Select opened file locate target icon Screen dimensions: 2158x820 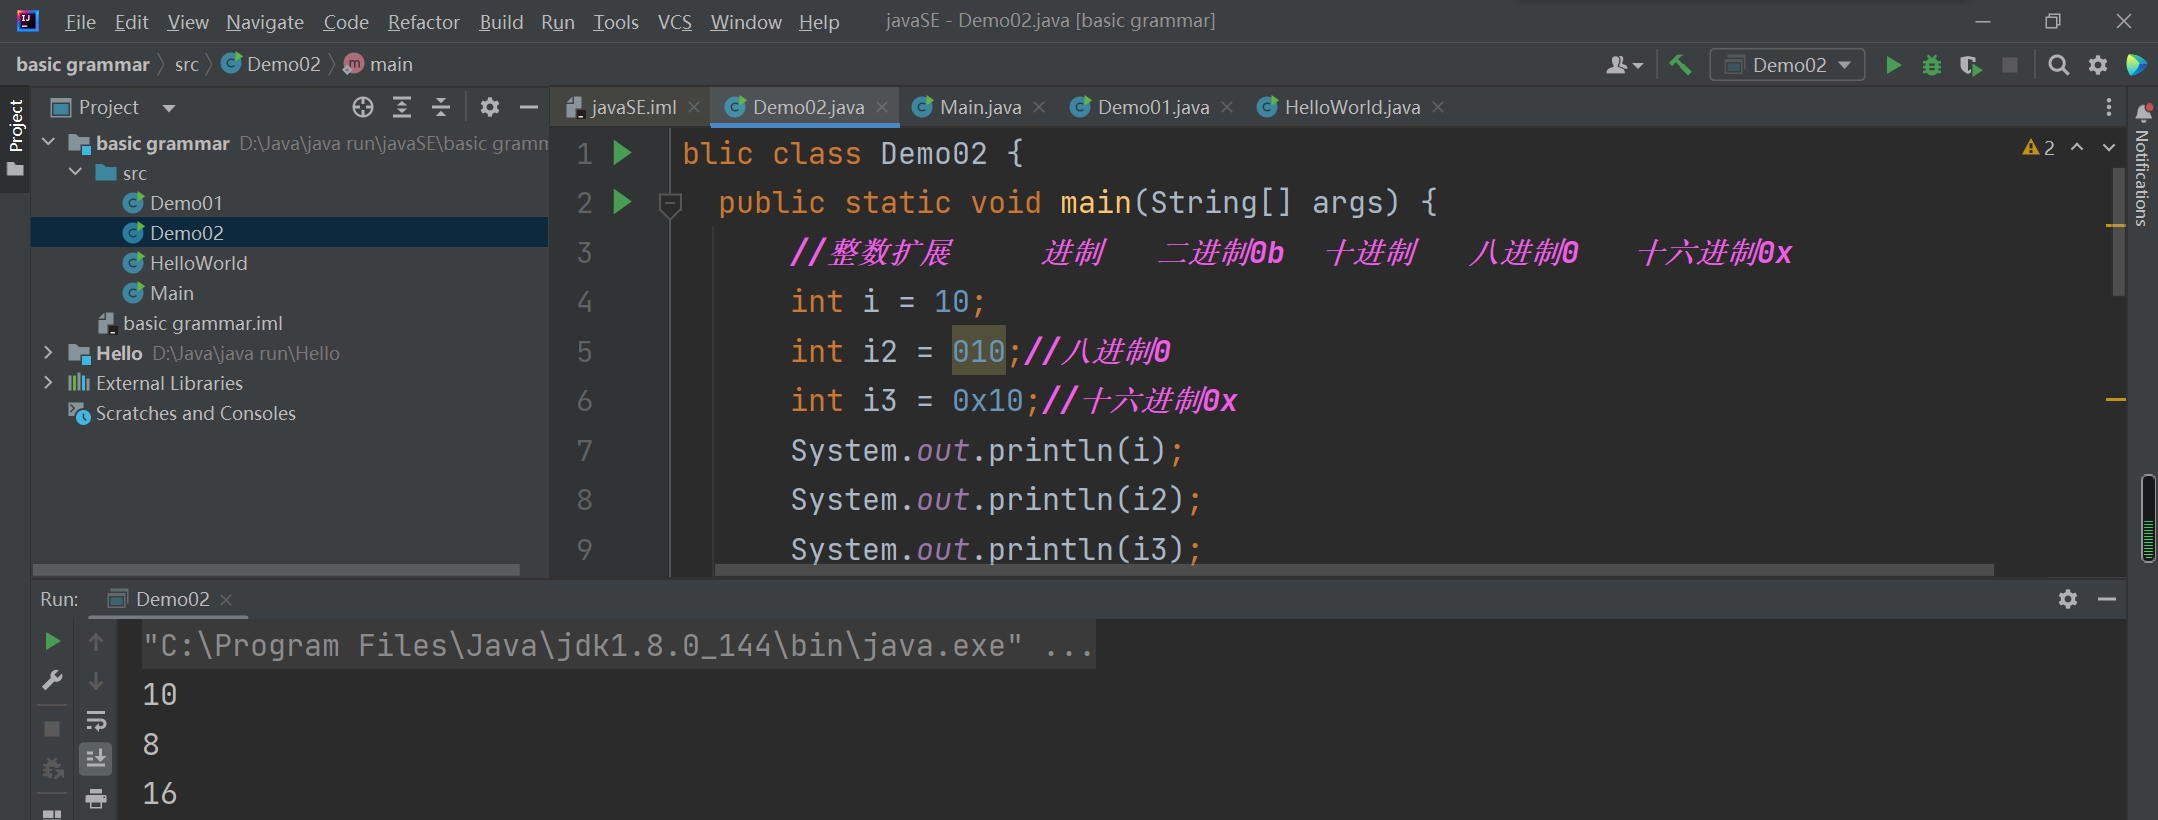(x=363, y=107)
